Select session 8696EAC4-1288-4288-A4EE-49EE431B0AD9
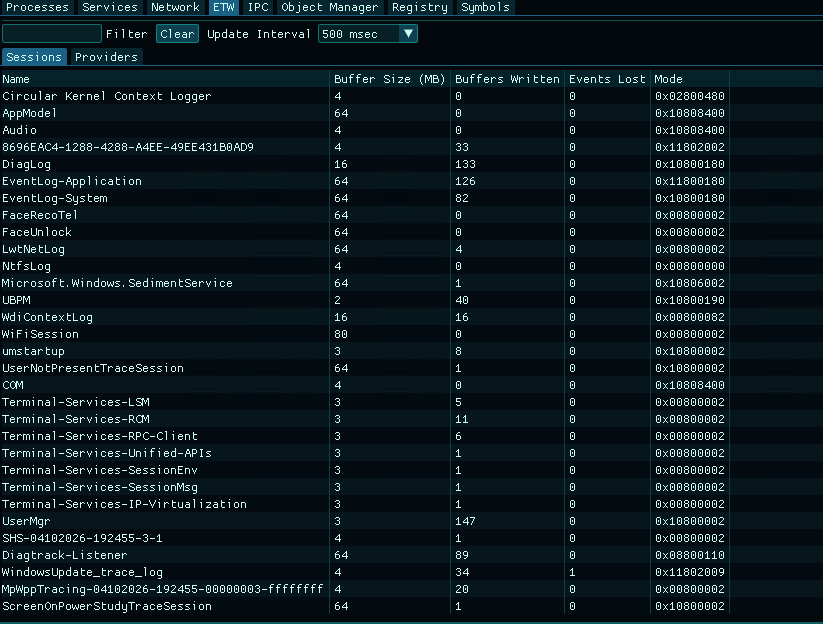Screen dimensions: 823x624 365,147
